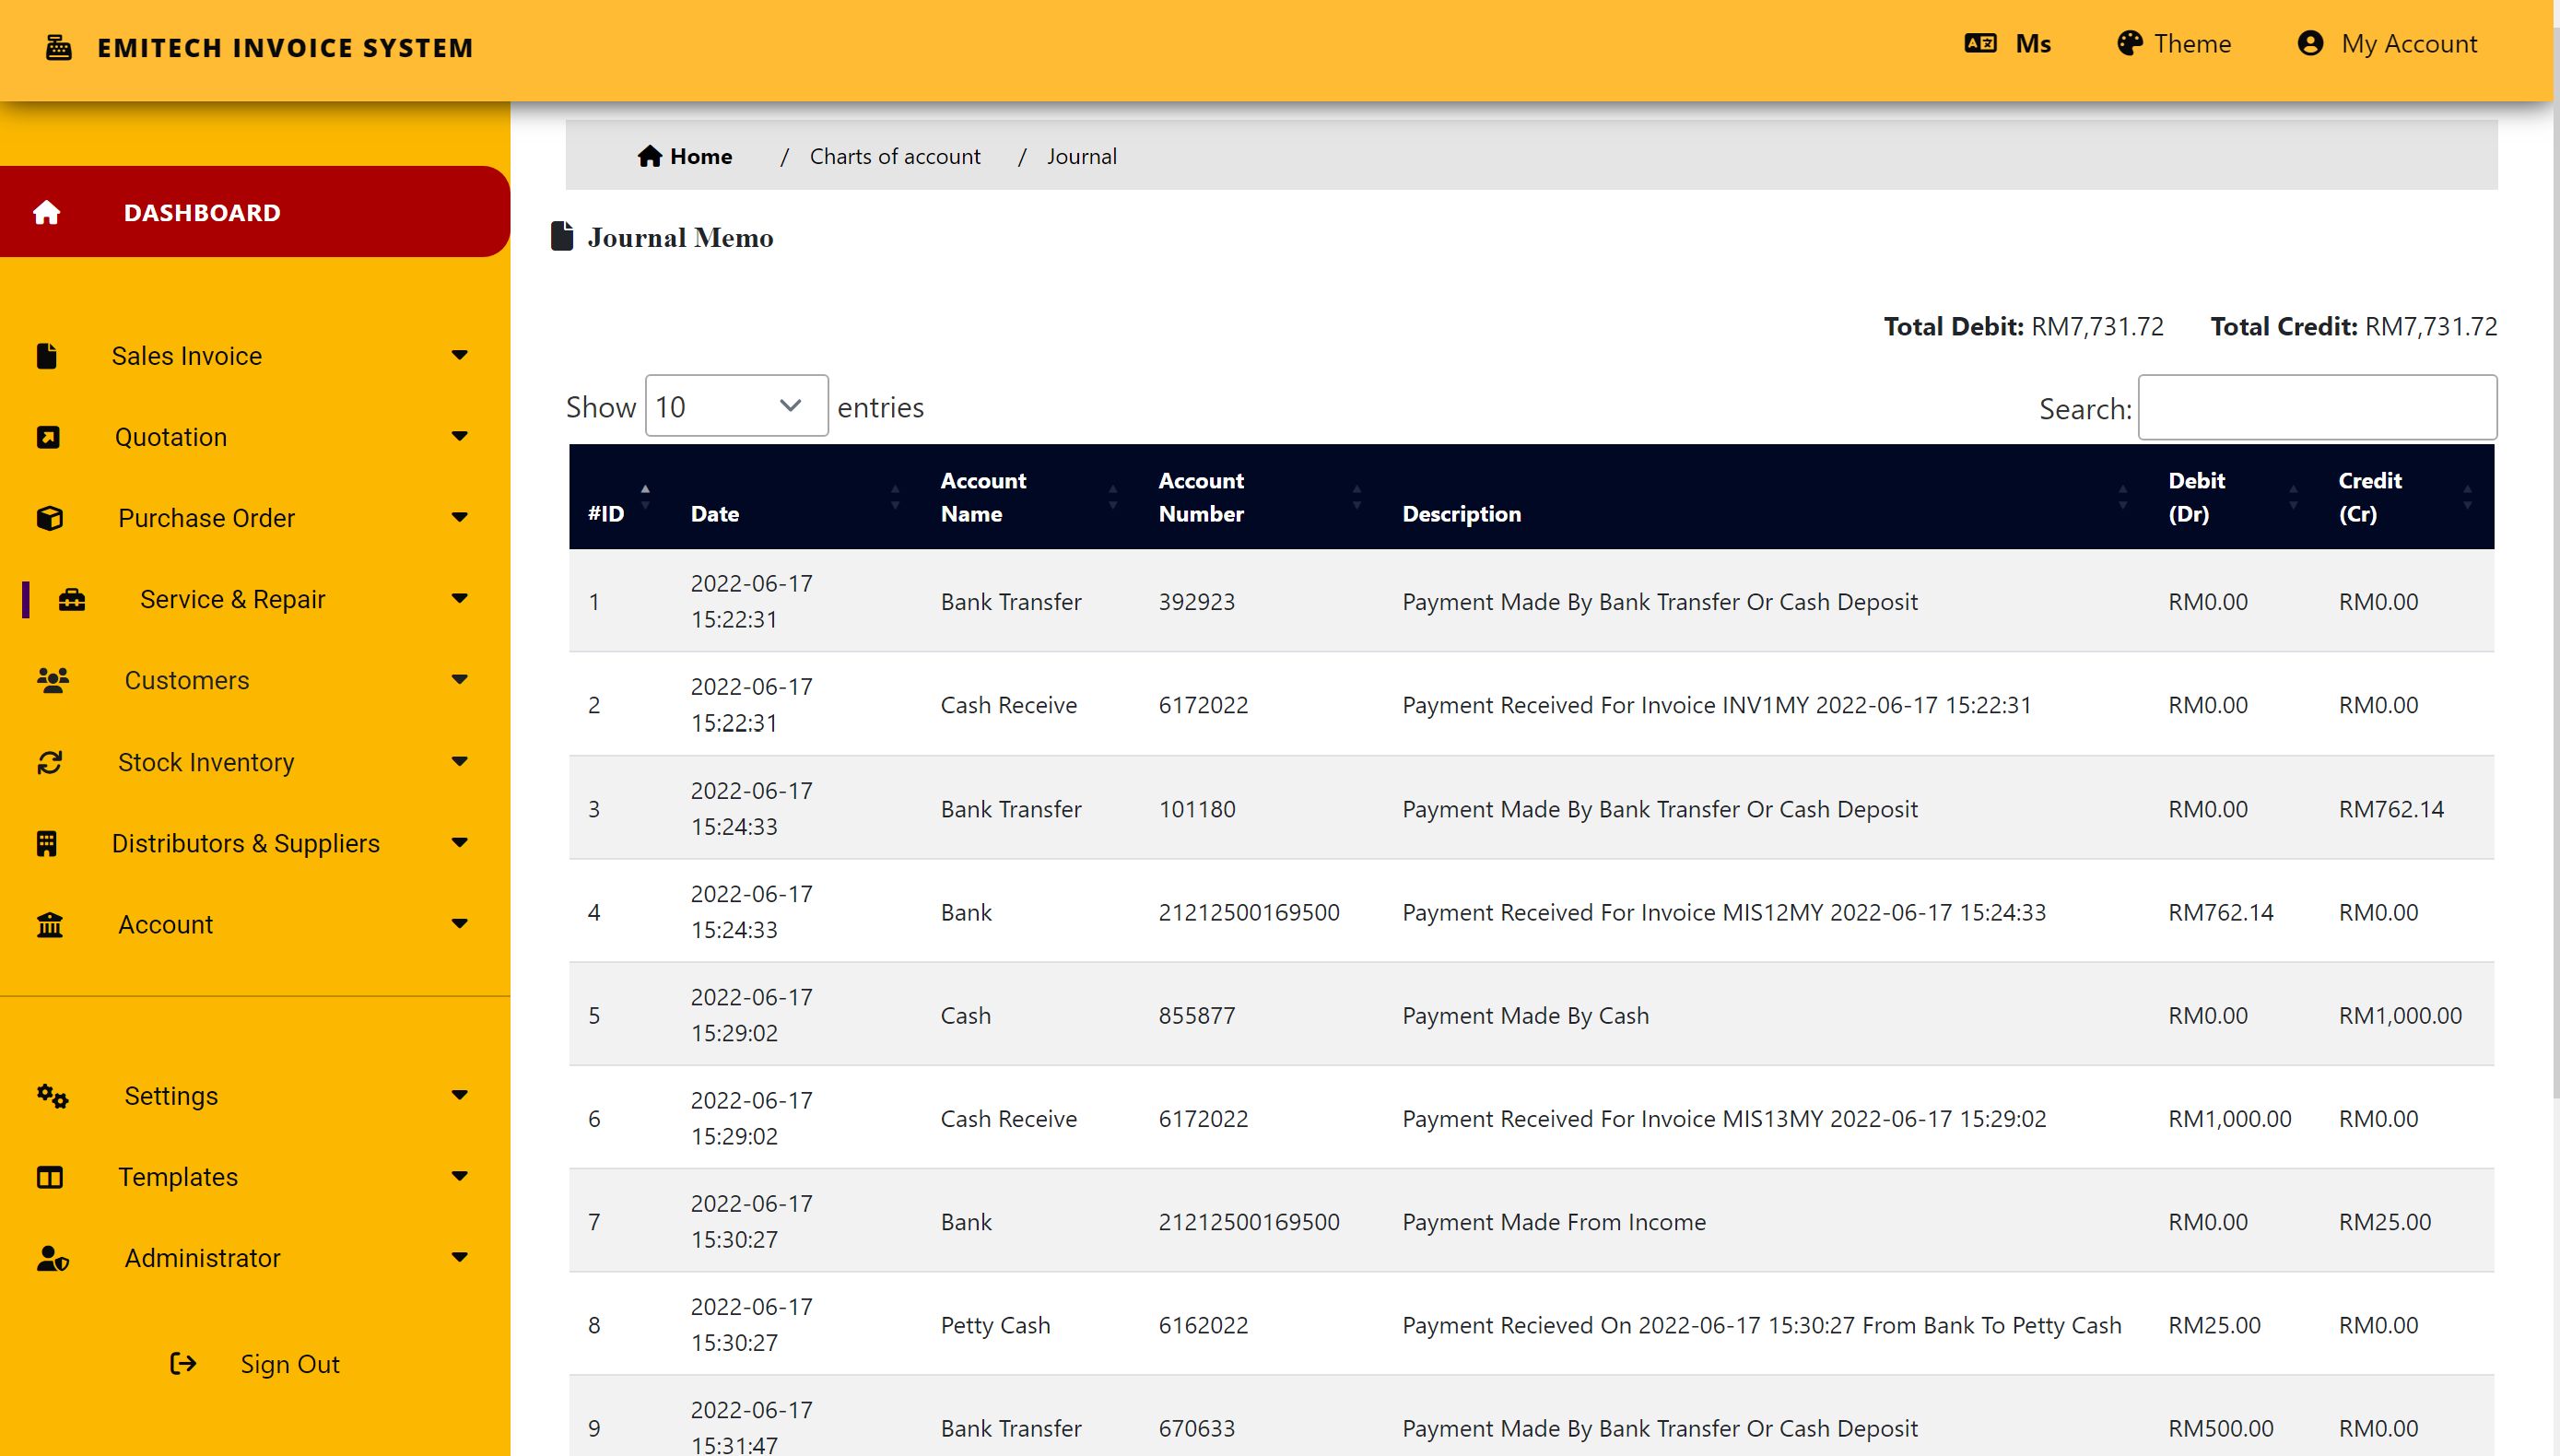The image size is (2560, 1456).
Task: Click the Home breadcrumb house icon
Action: [x=650, y=156]
